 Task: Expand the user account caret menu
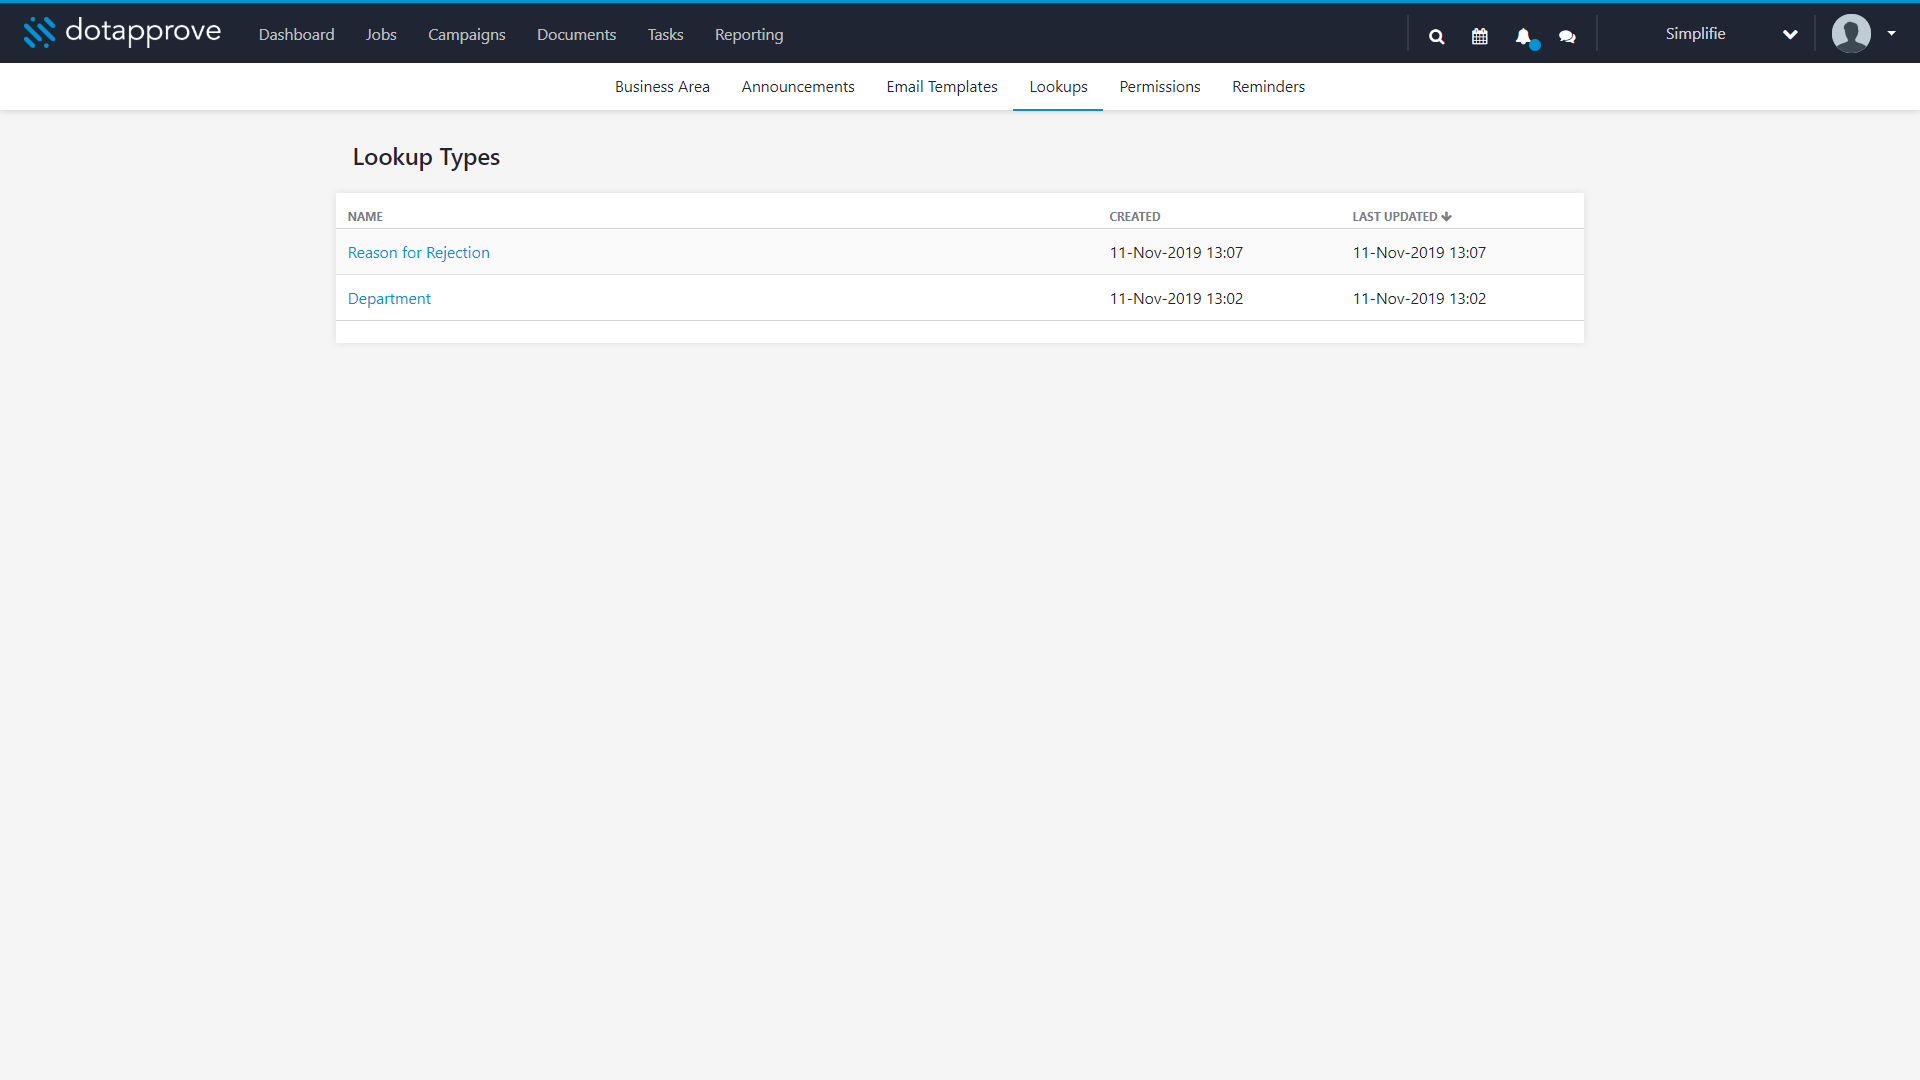click(1891, 33)
